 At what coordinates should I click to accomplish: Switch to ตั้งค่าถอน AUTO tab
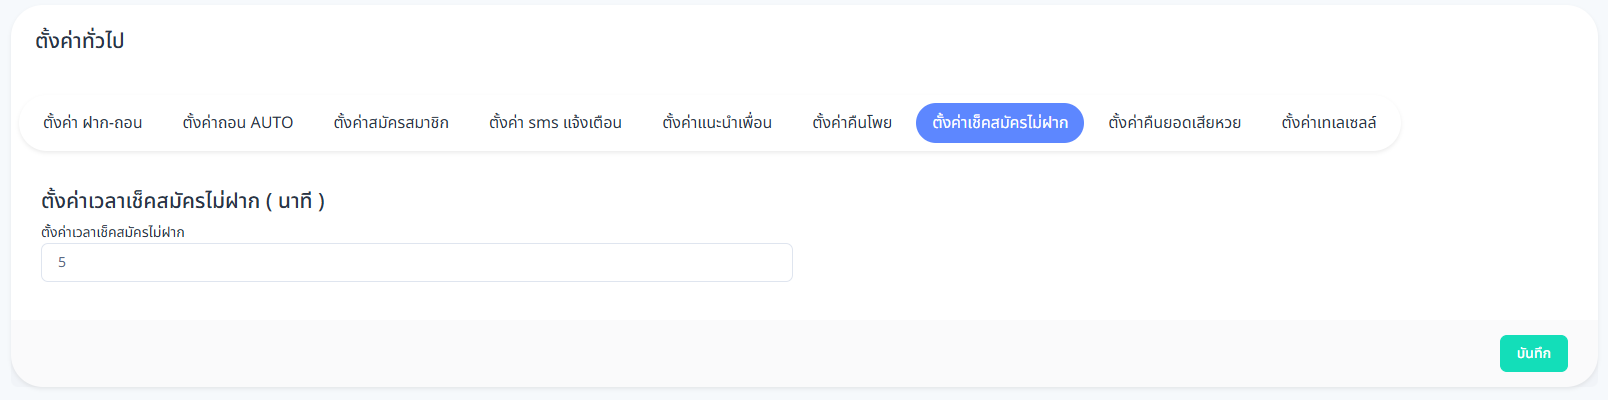(238, 123)
